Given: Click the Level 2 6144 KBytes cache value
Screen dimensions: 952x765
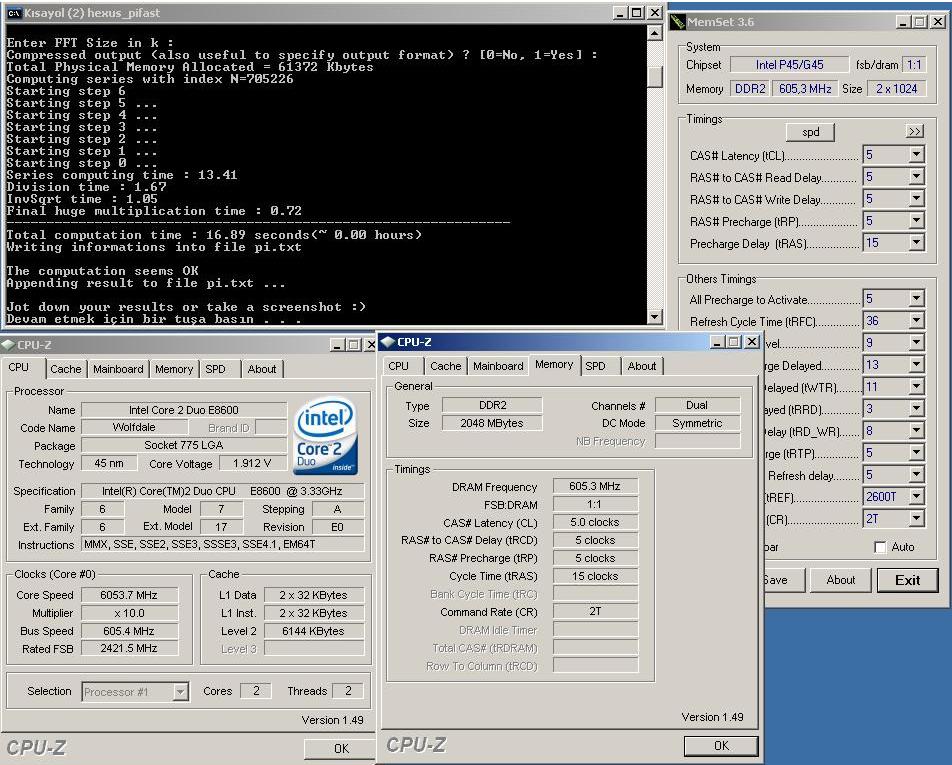Looking at the screenshot, I should (313, 631).
